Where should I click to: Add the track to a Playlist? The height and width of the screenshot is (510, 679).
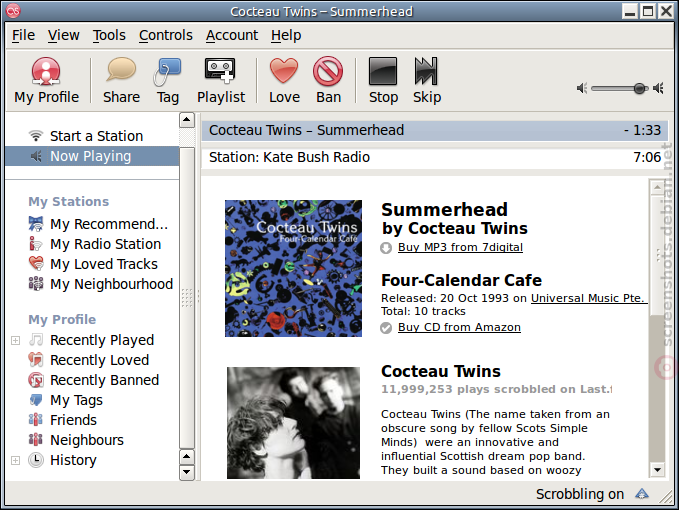coord(221,80)
